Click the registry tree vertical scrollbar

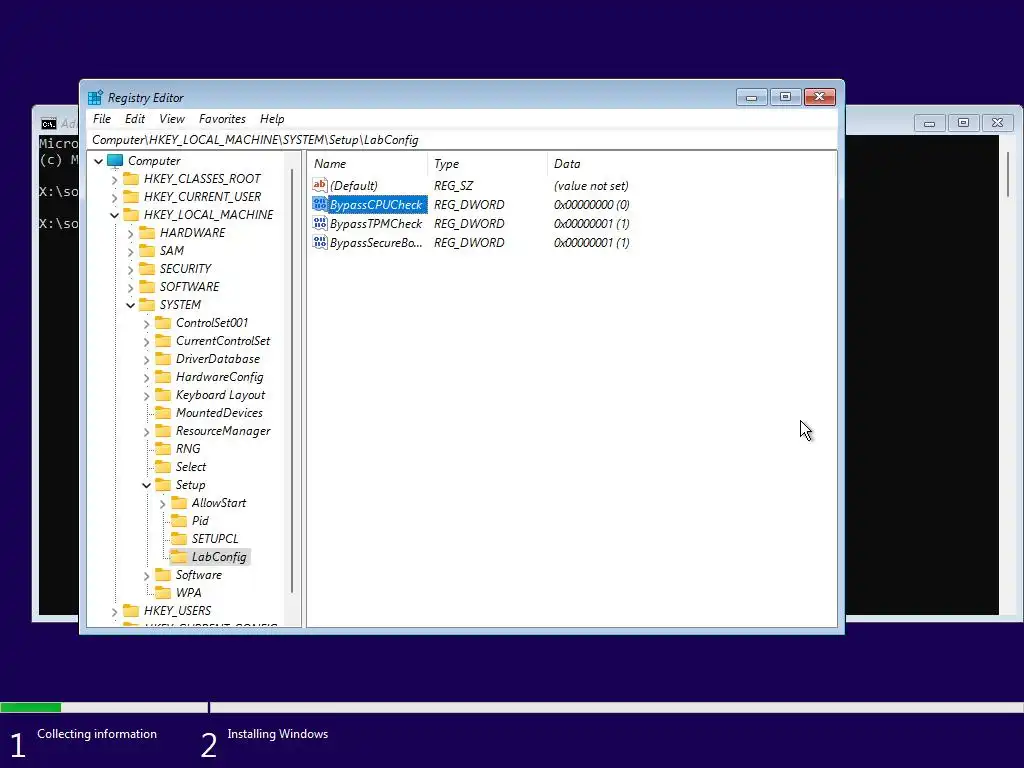(292, 379)
